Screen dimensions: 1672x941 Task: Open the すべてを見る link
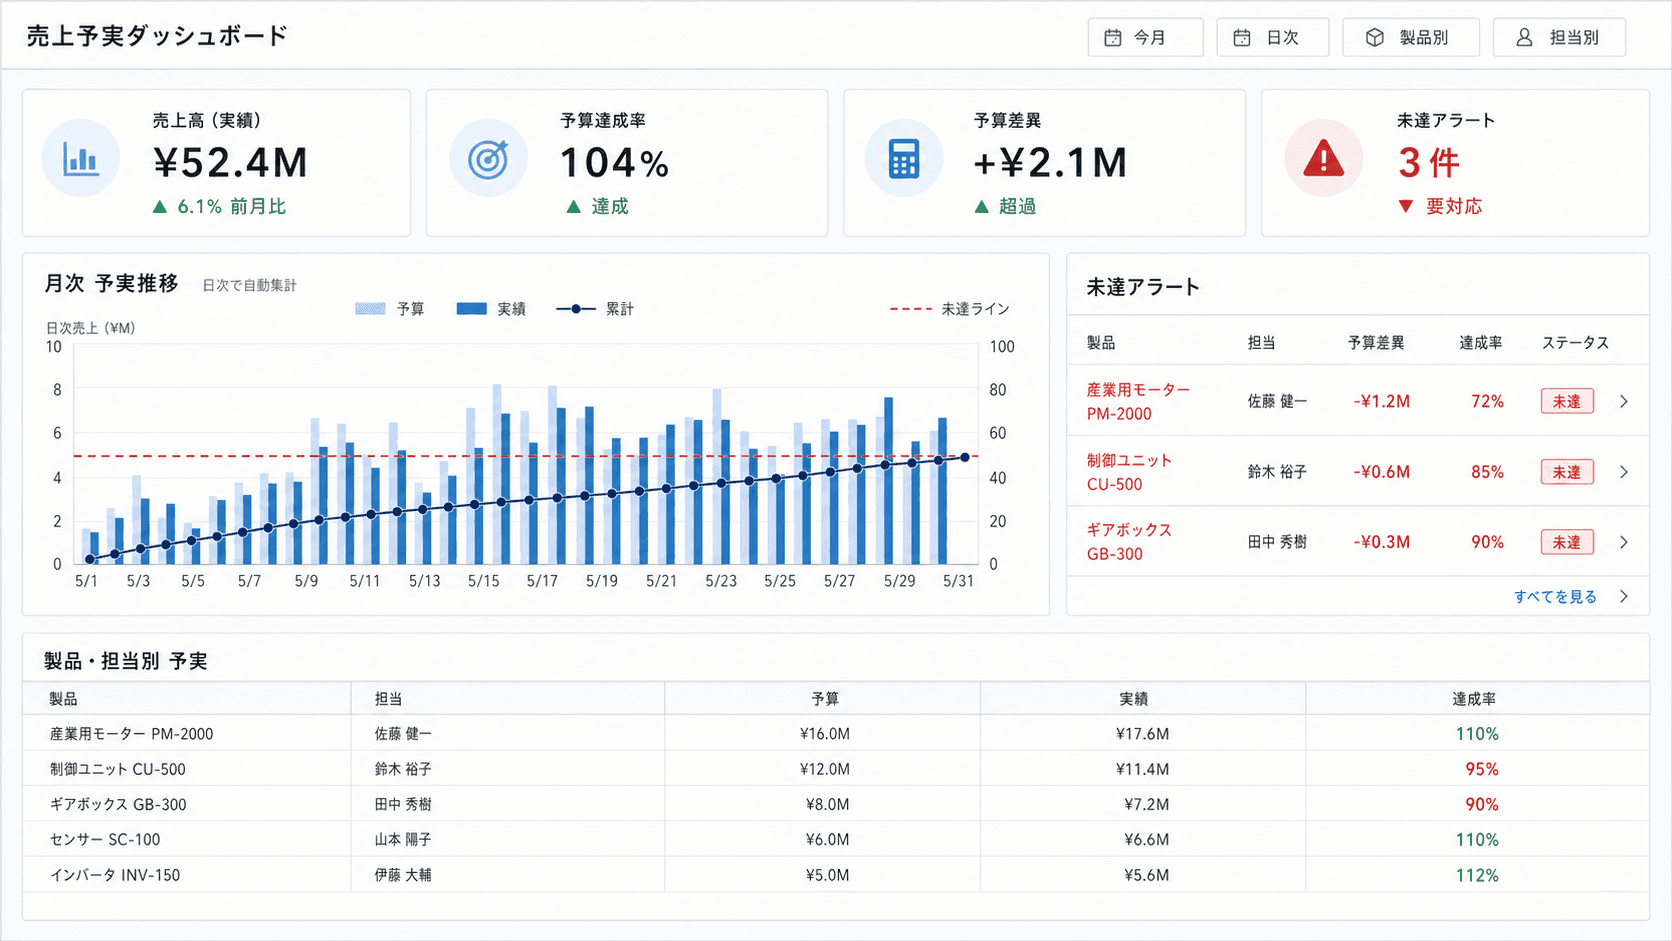pyautogui.click(x=1555, y=597)
